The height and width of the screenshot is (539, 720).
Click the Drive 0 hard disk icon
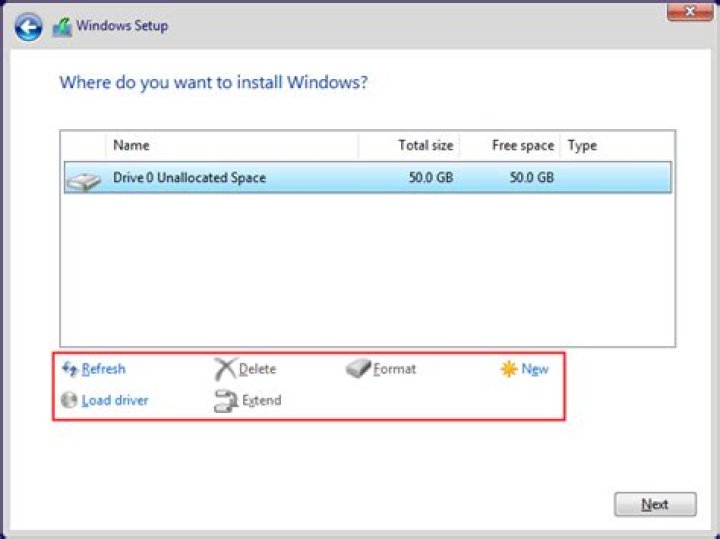click(x=83, y=180)
